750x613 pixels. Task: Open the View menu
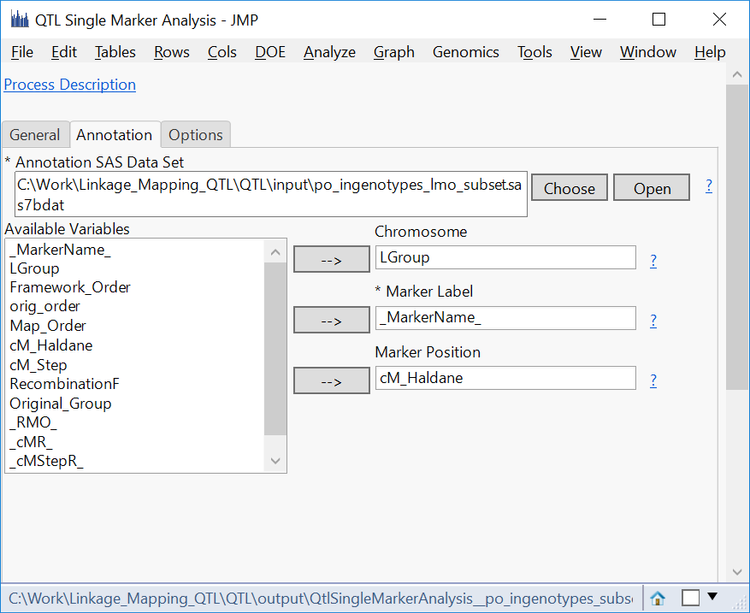coord(586,52)
